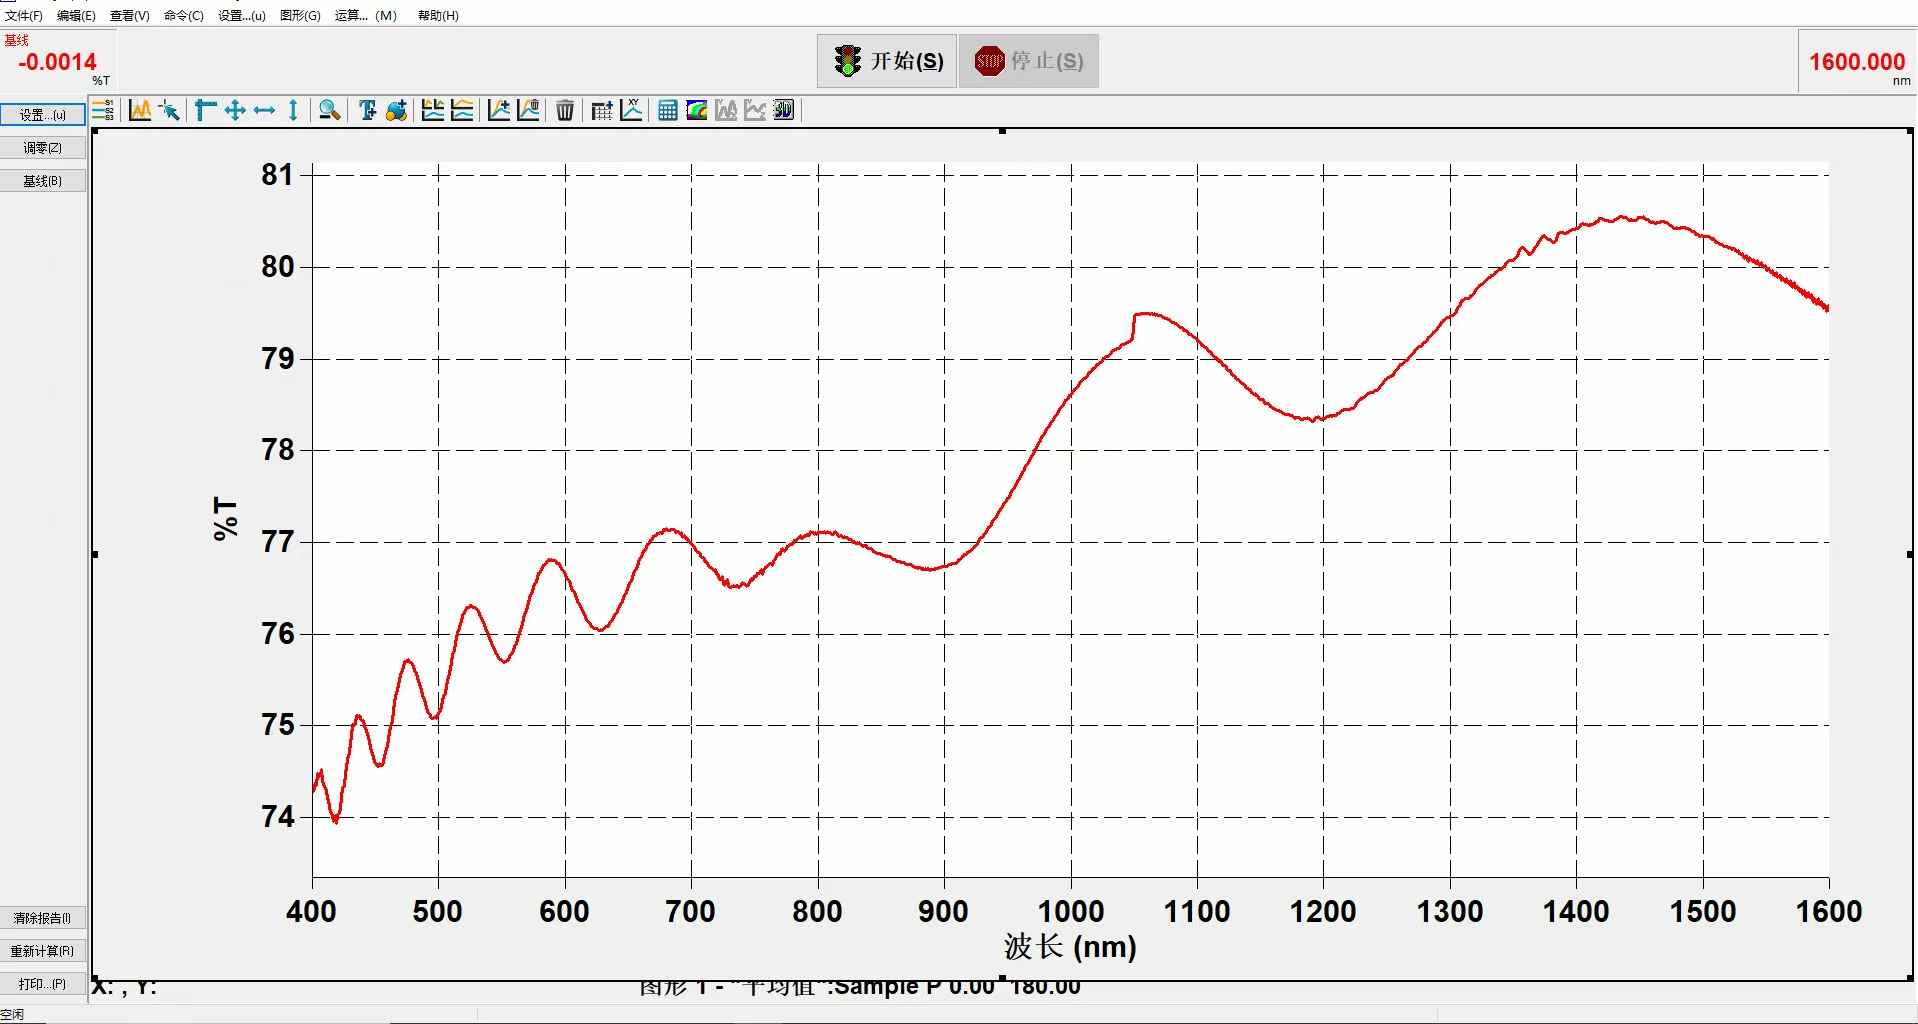Click the add text annotation T icon
Screen dimensions: 1918x1024
click(367, 110)
